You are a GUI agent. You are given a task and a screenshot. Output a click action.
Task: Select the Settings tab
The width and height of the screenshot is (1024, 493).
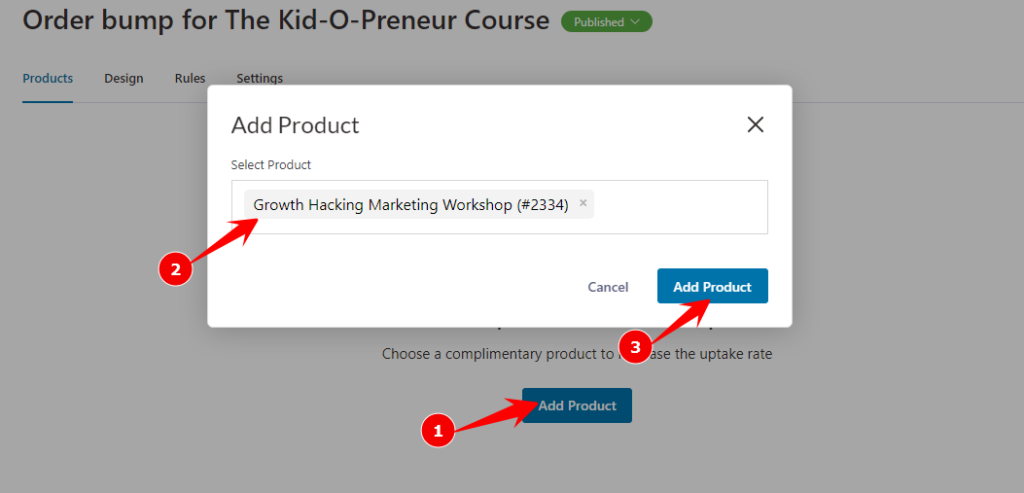(259, 78)
